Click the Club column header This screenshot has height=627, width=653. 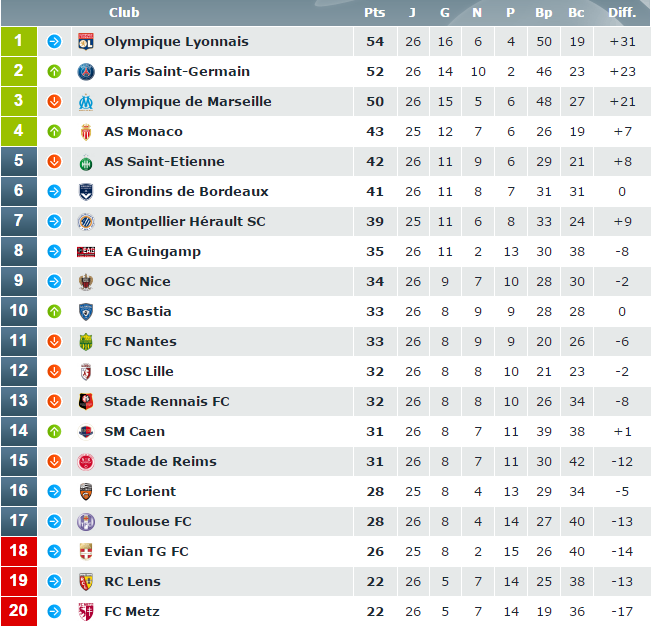[124, 12]
